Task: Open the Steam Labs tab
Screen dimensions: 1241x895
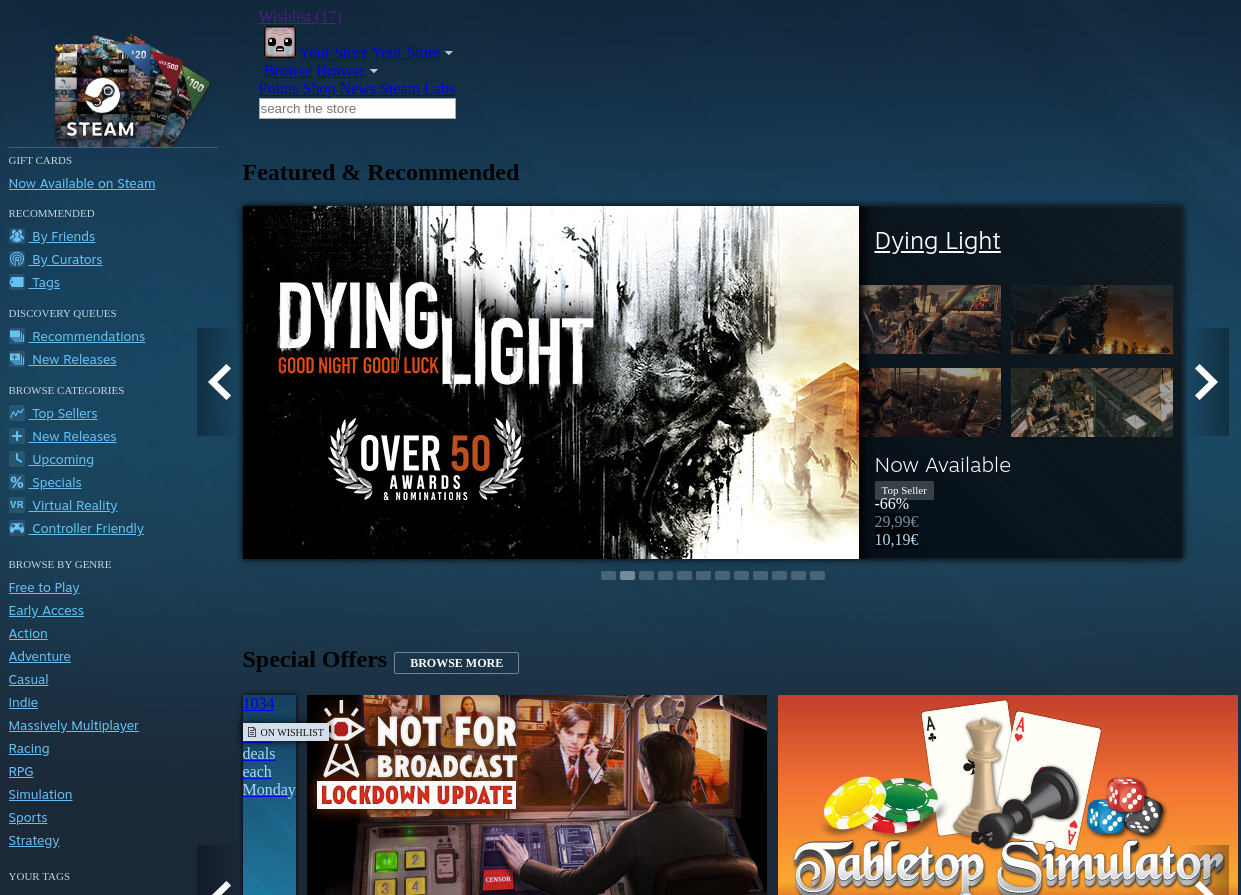Action: click(417, 88)
